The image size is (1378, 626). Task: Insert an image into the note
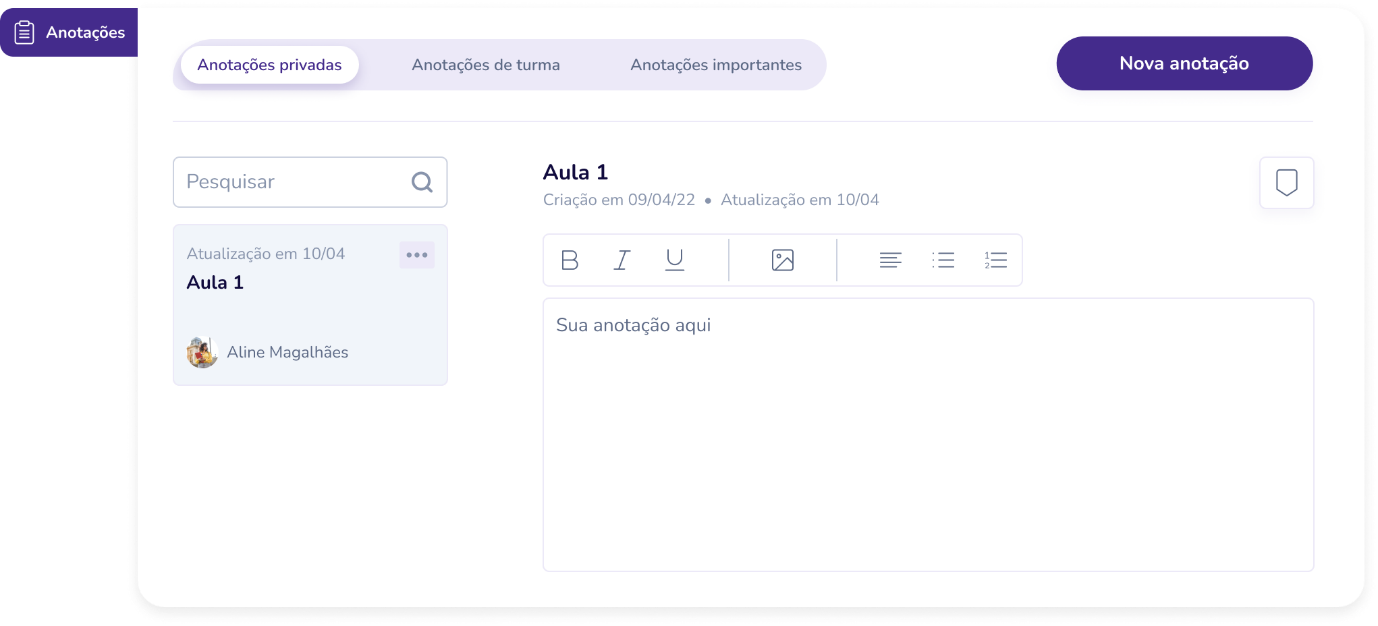click(x=782, y=260)
